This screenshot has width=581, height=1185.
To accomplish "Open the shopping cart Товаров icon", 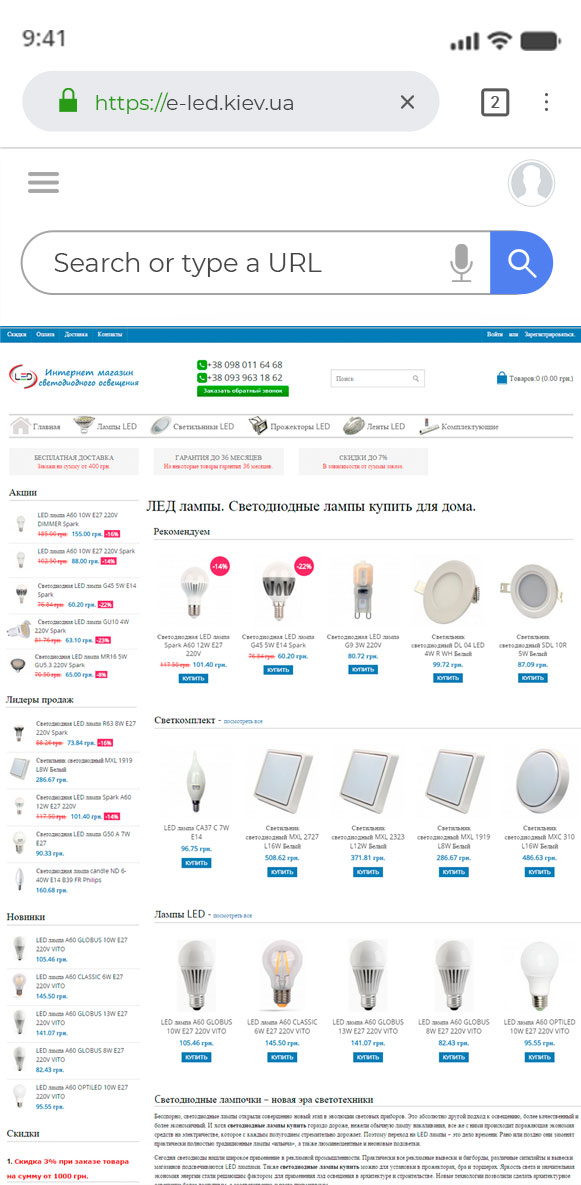I will click(502, 378).
